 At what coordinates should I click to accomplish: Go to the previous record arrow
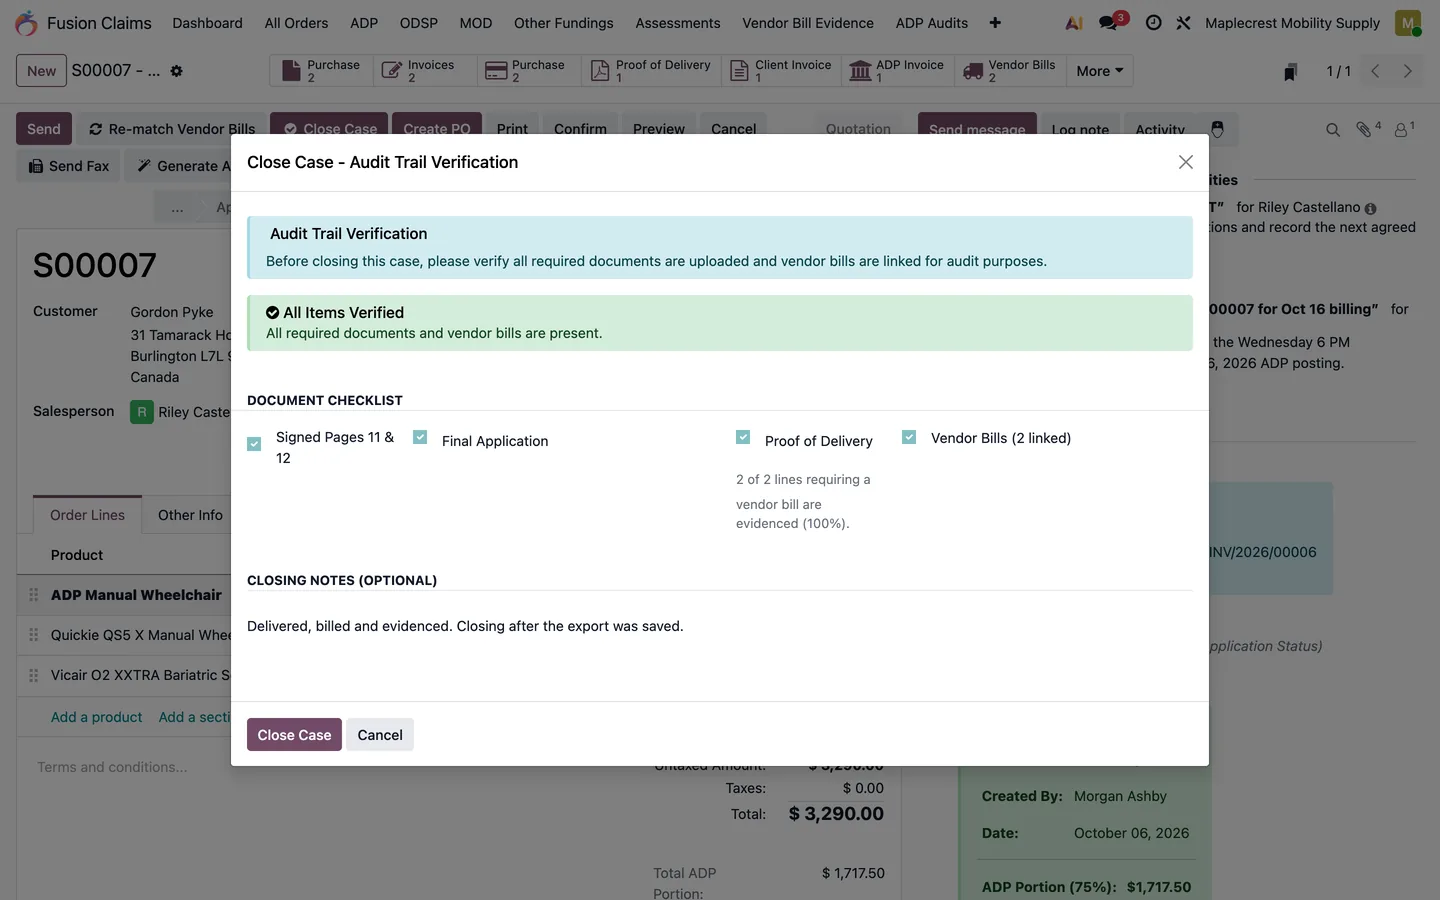pyautogui.click(x=1376, y=71)
